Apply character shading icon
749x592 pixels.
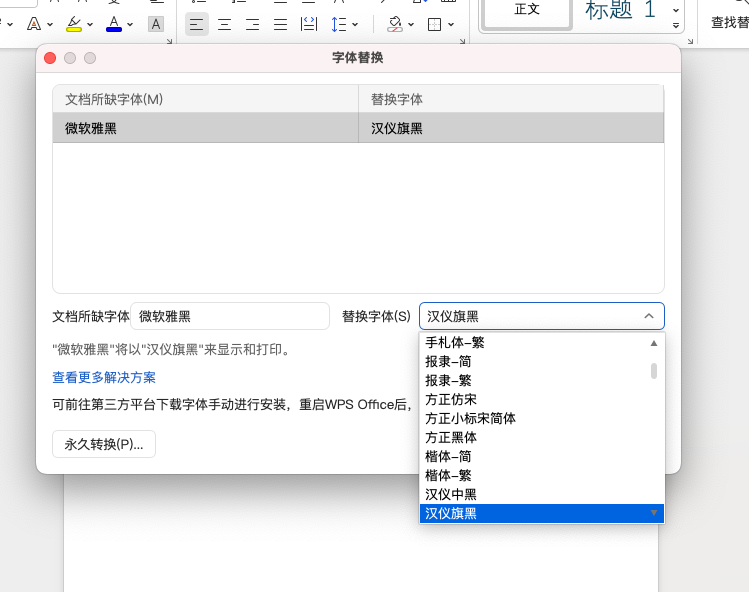point(155,24)
